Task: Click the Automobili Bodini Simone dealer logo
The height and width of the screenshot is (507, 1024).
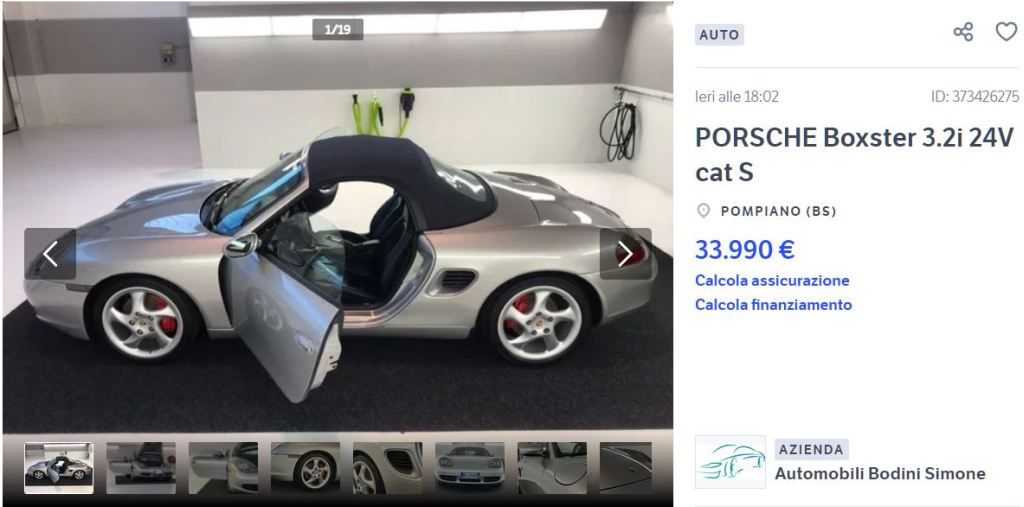Action: point(730,462)
